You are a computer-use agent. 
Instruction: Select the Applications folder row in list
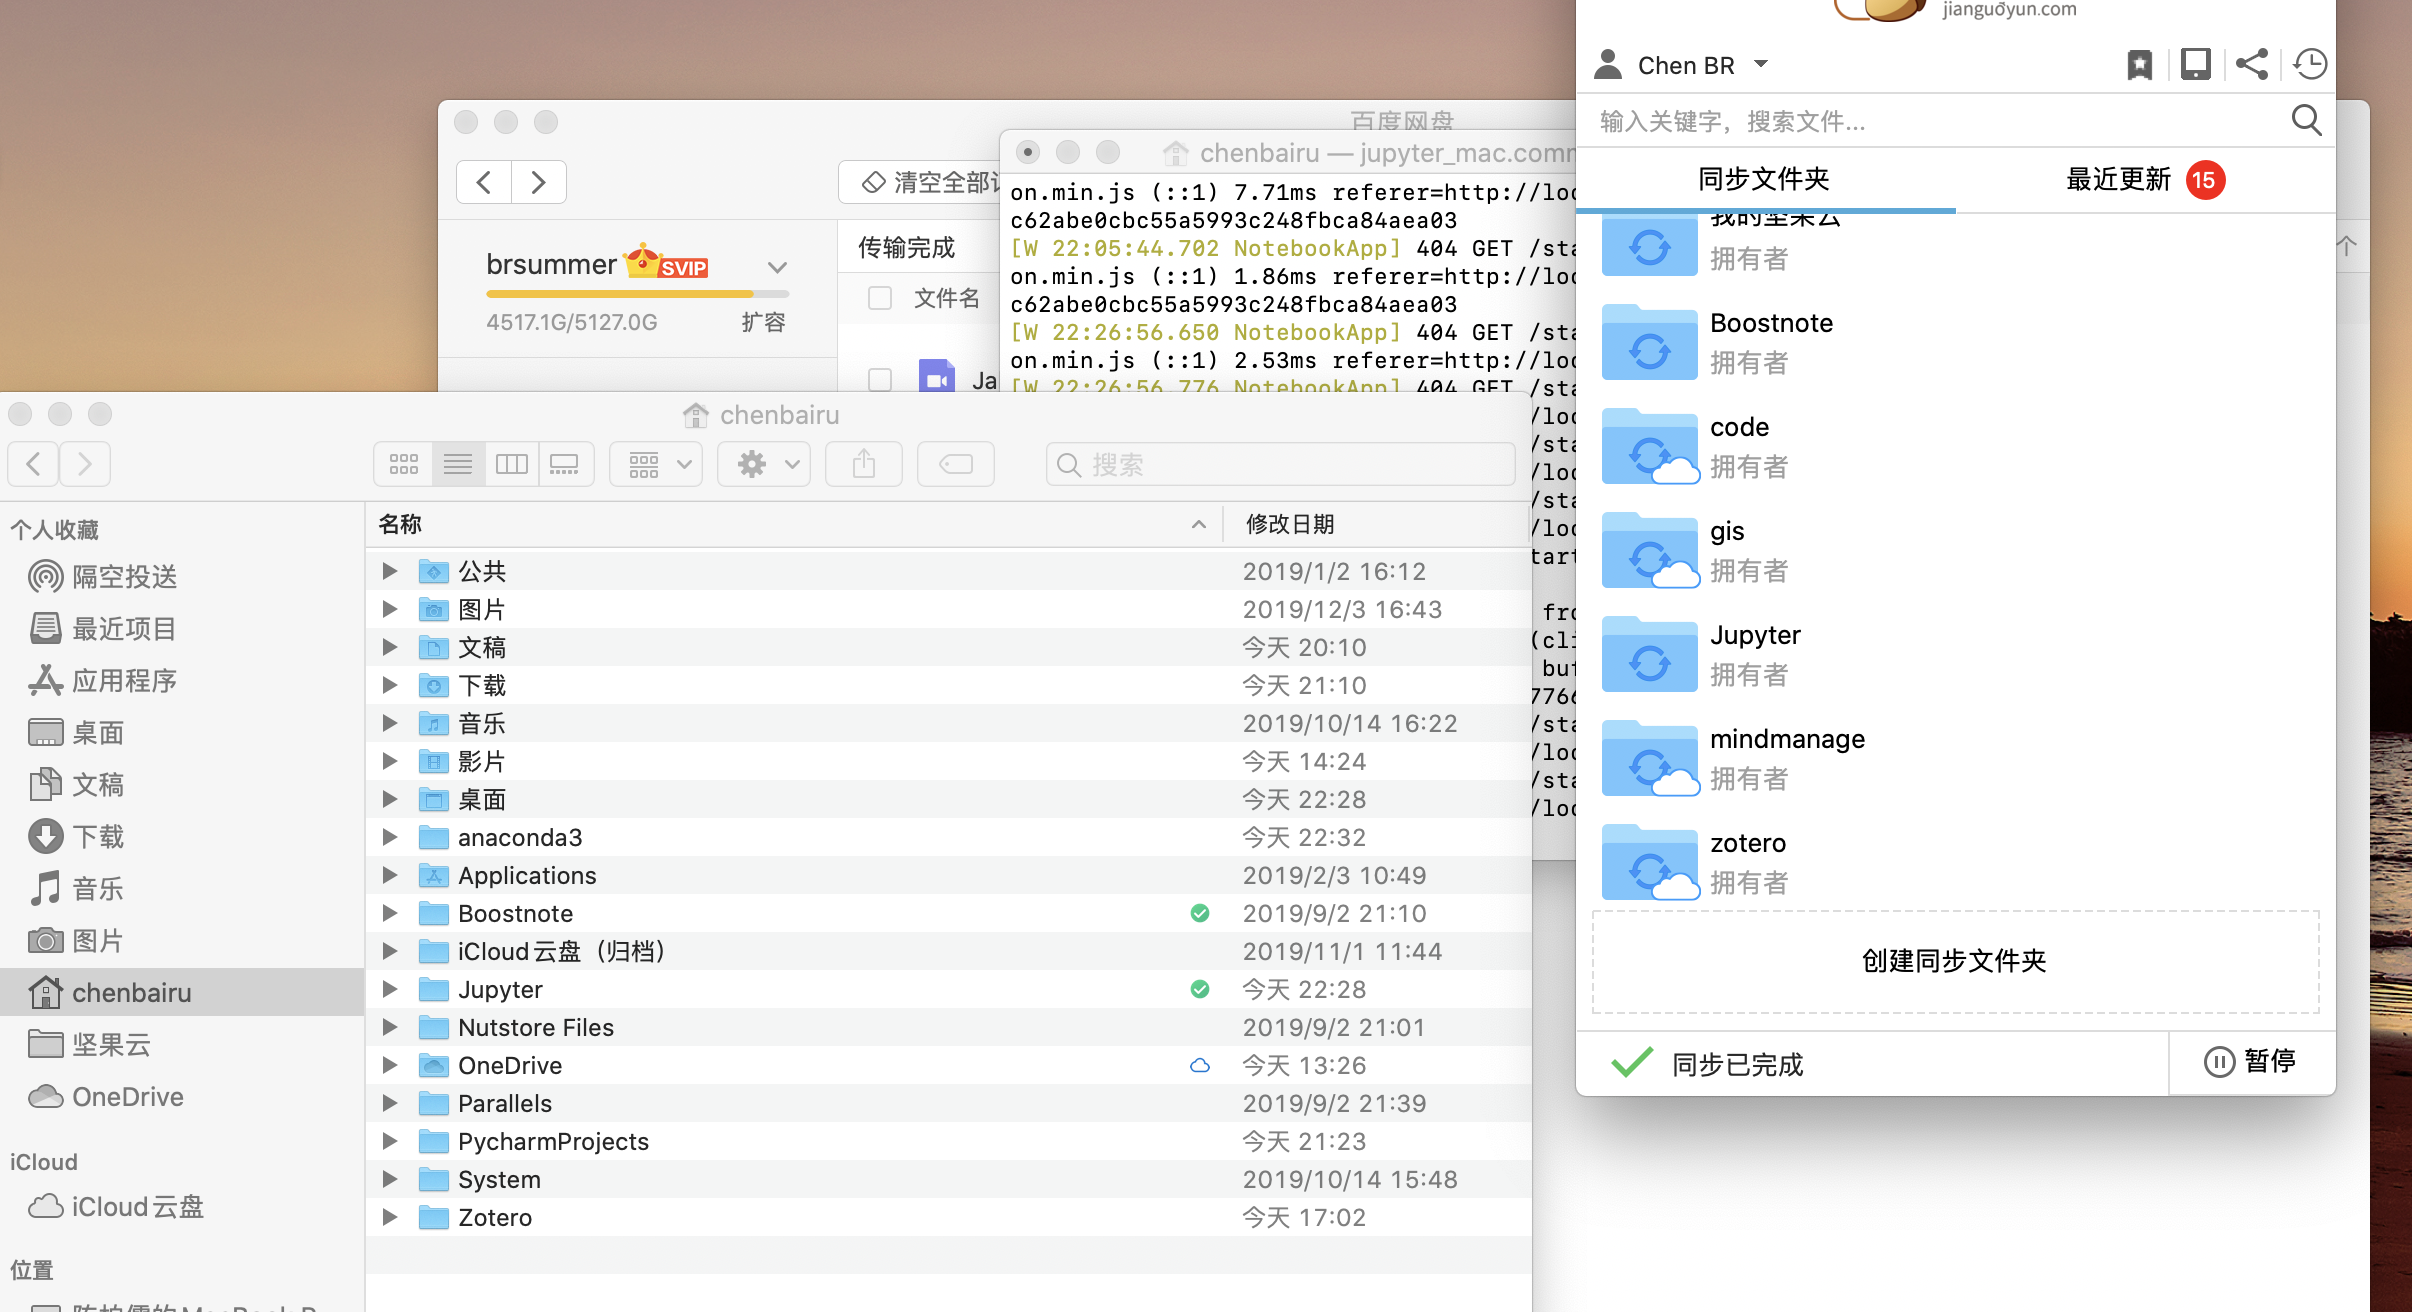click(x=949, y=875)
